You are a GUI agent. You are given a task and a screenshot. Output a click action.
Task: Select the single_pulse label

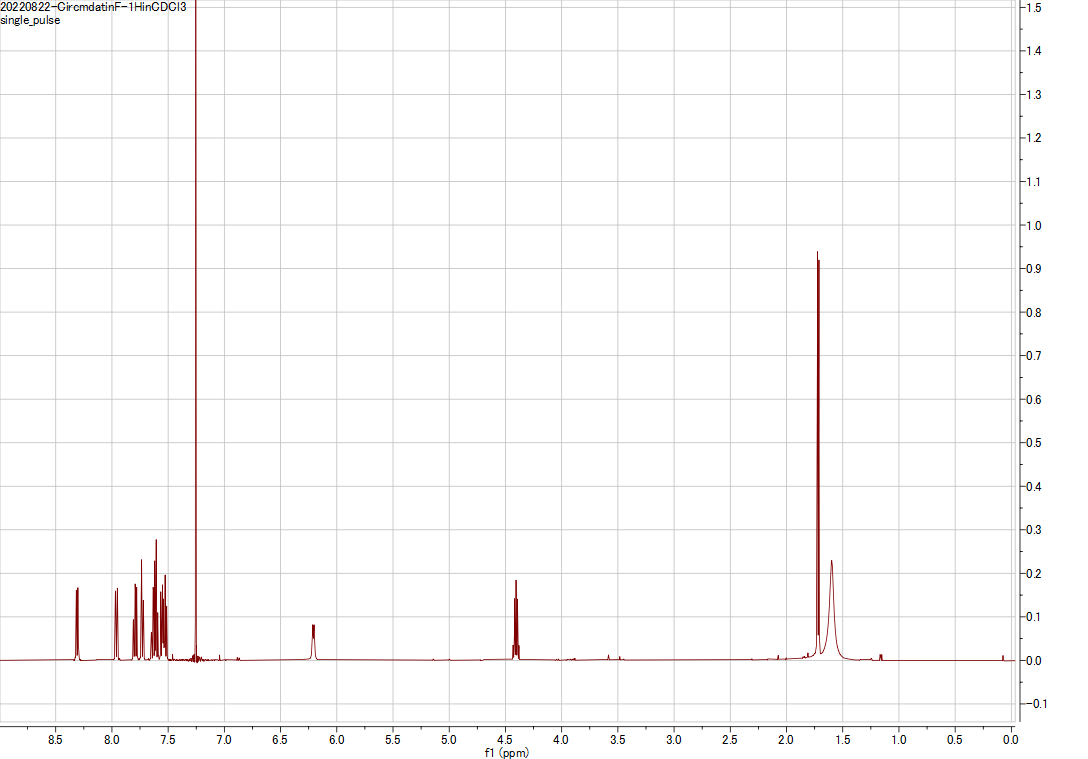[30, 19]
